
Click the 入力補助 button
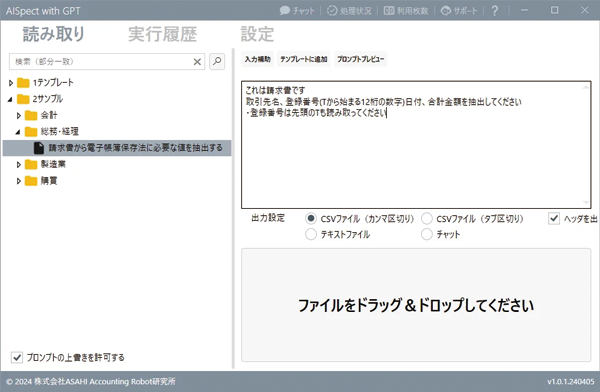[x=258, y=59]
